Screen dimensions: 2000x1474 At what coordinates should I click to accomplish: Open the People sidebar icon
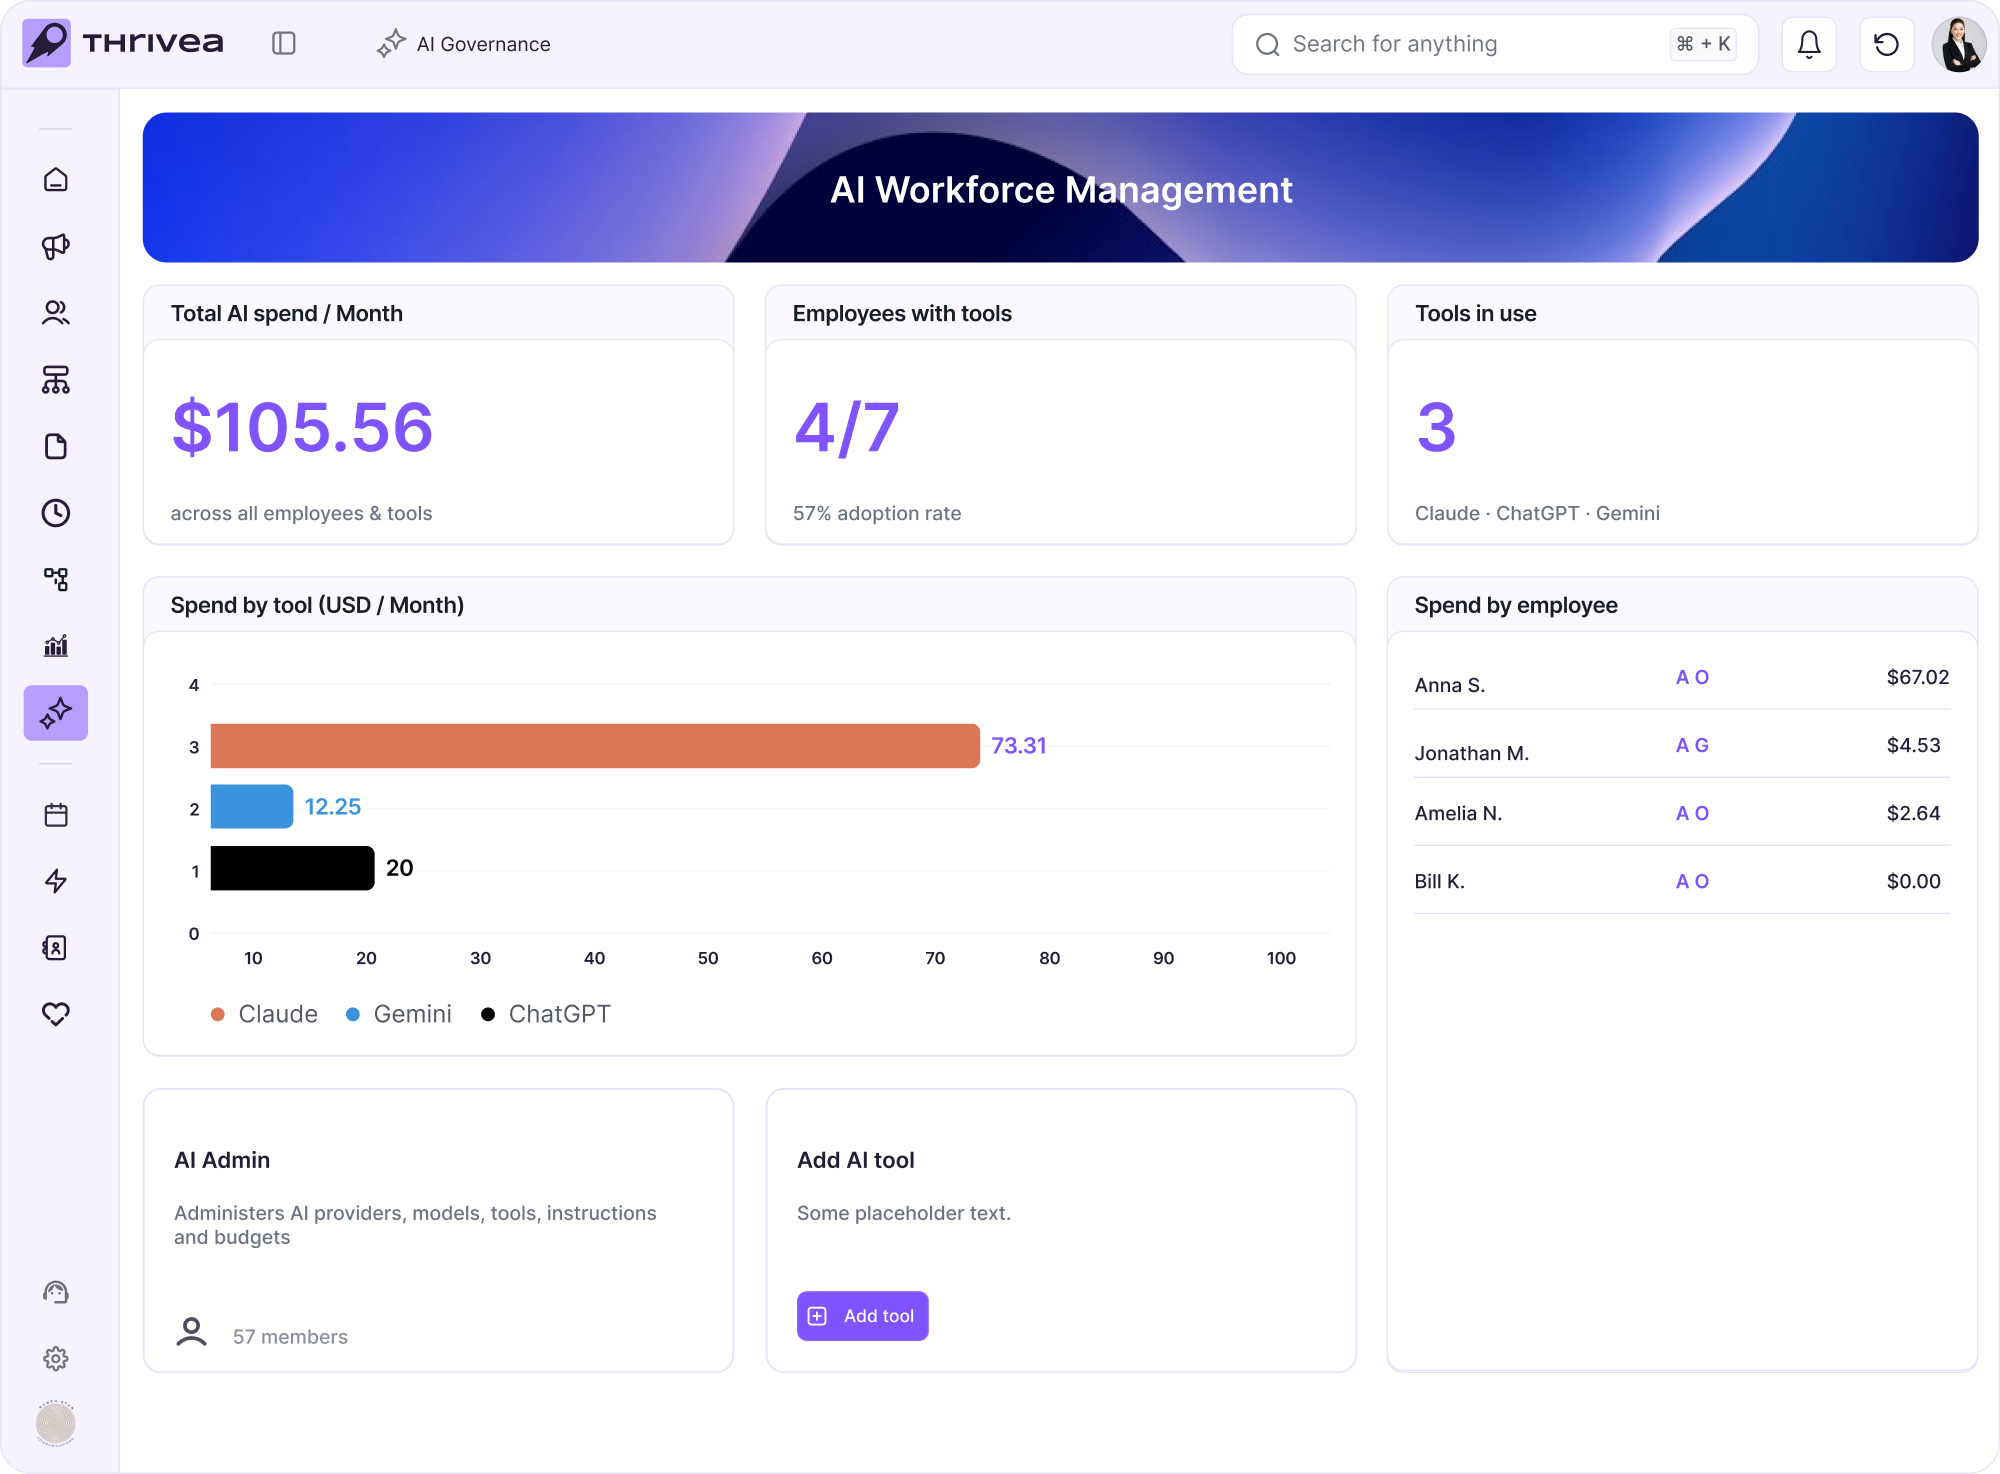(x=56, y=313)
